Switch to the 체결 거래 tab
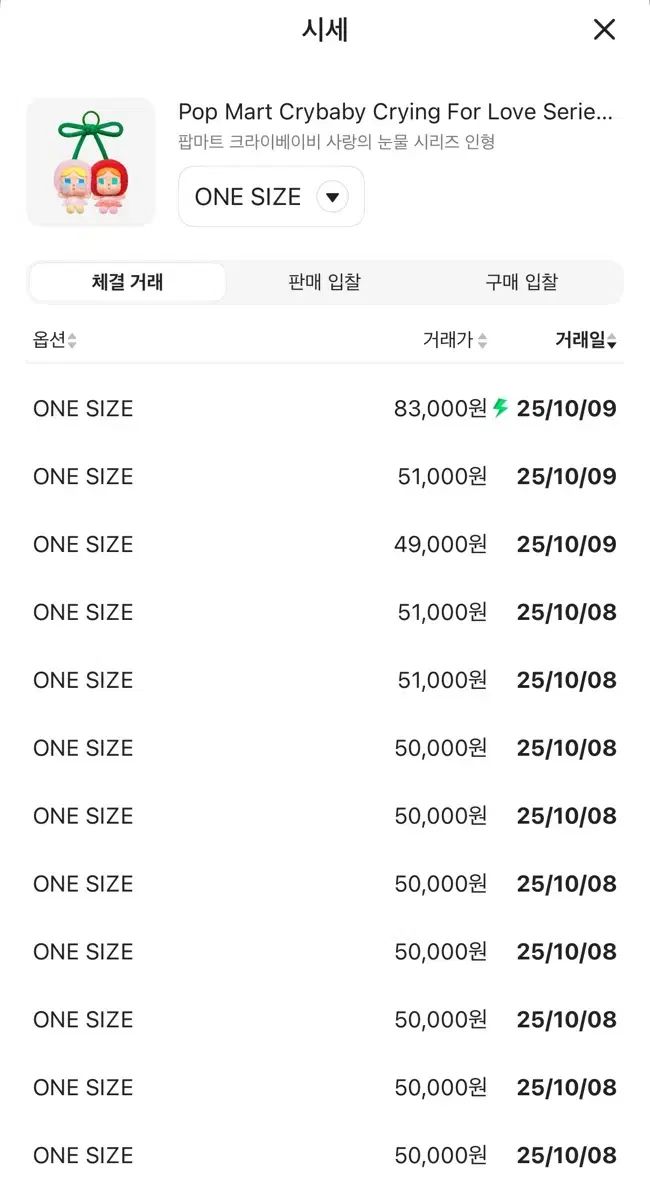The width and height of the screenshot is (650, 1200). (x=127, y=283)
